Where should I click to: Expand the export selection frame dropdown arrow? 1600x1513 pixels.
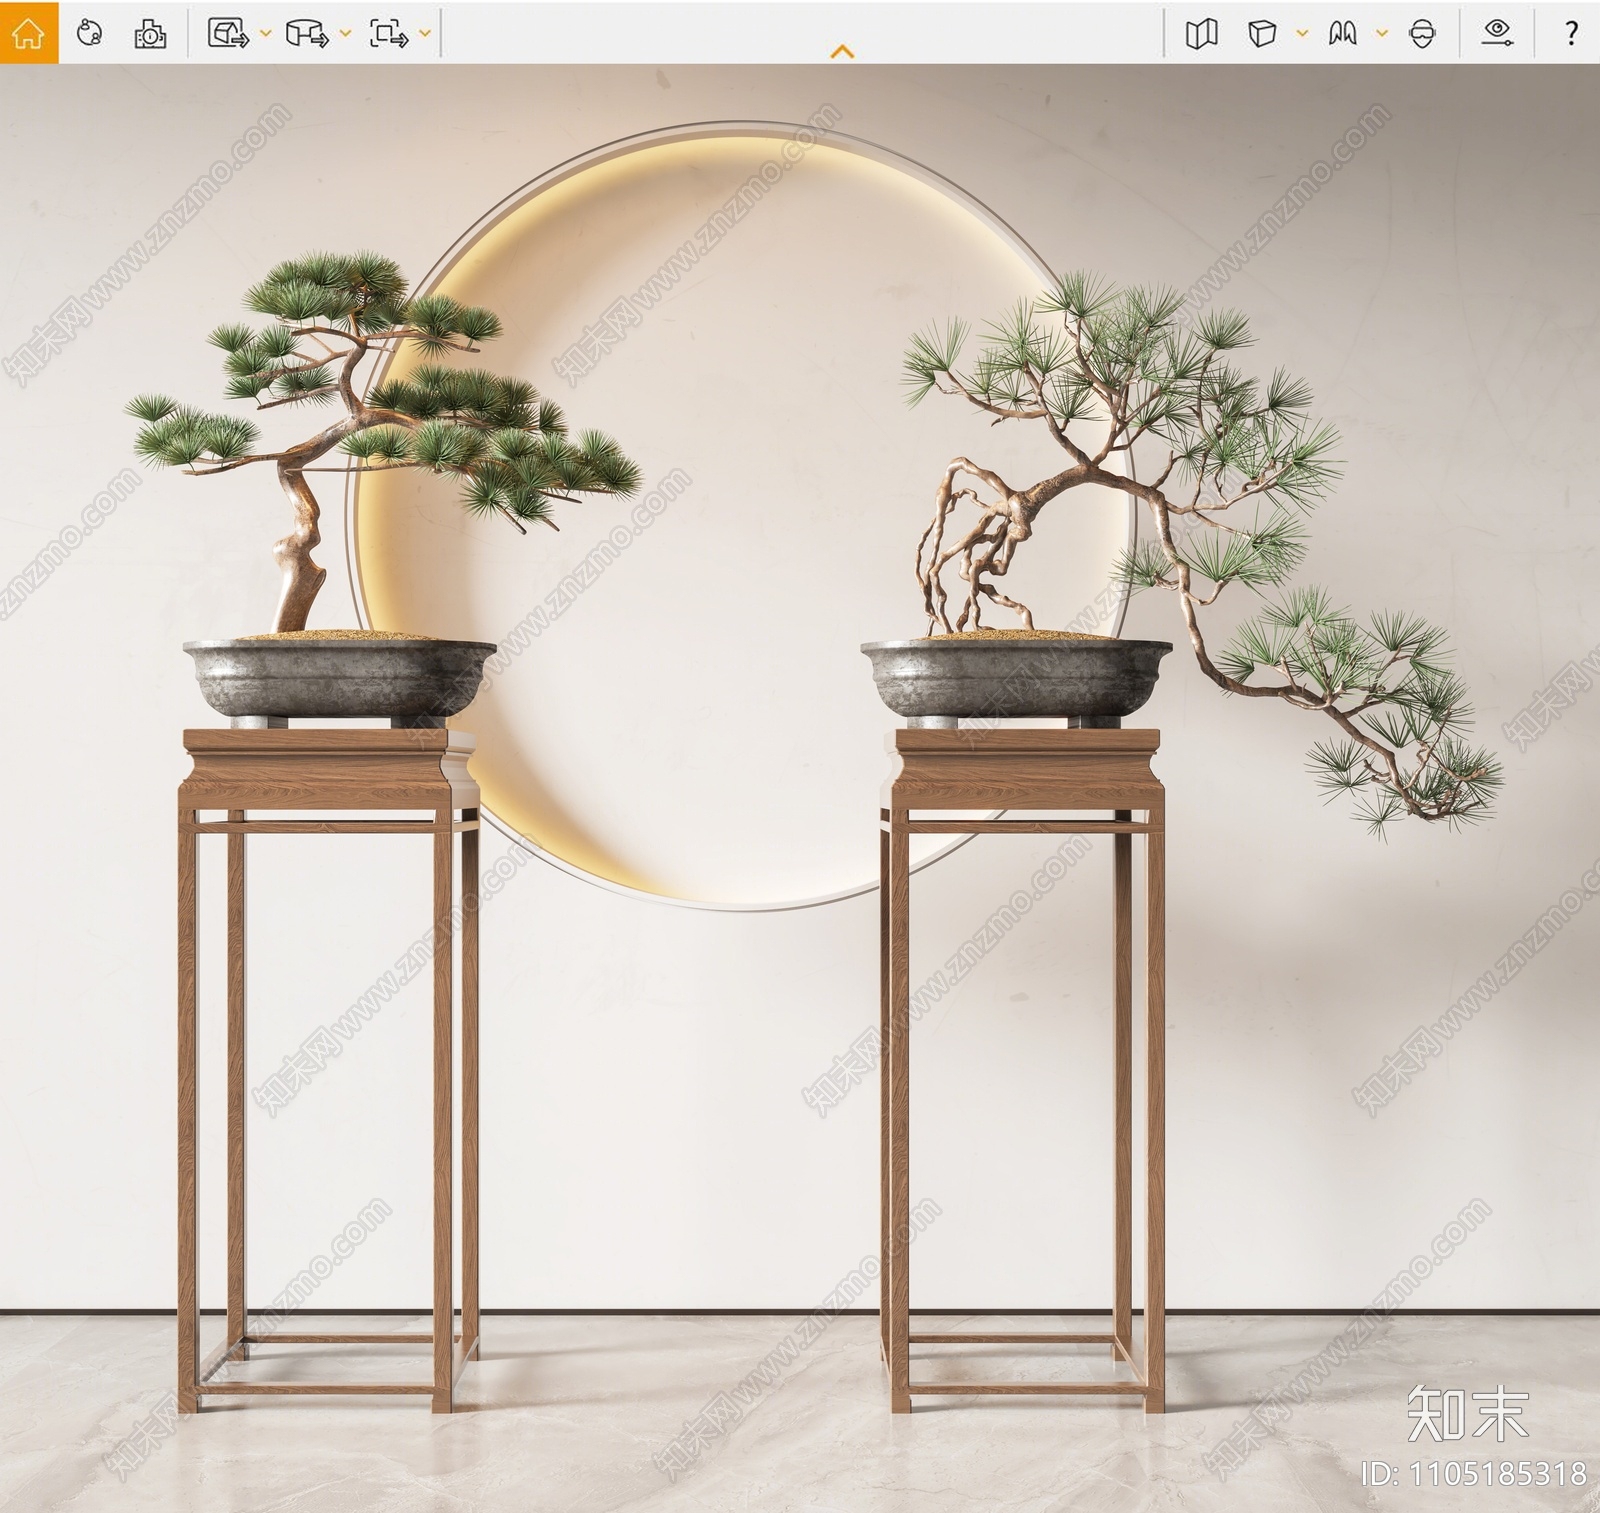(x=425, y=33)
